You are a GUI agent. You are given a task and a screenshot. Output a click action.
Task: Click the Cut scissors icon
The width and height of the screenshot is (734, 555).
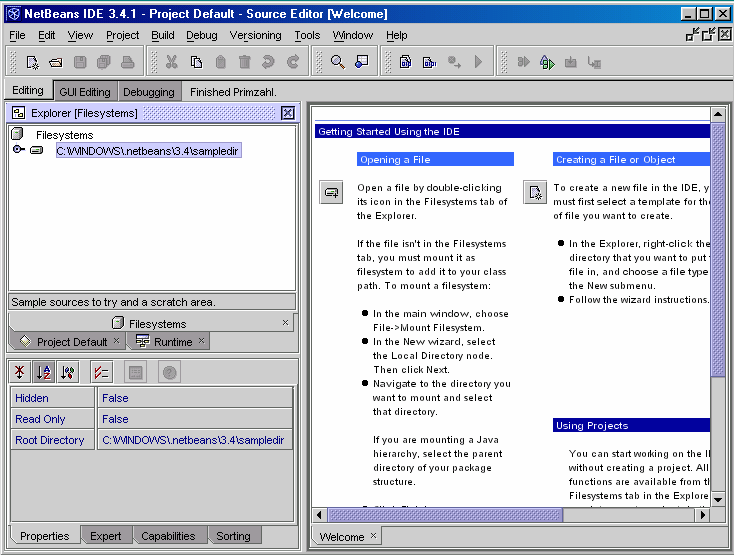[x=172, y=62]
